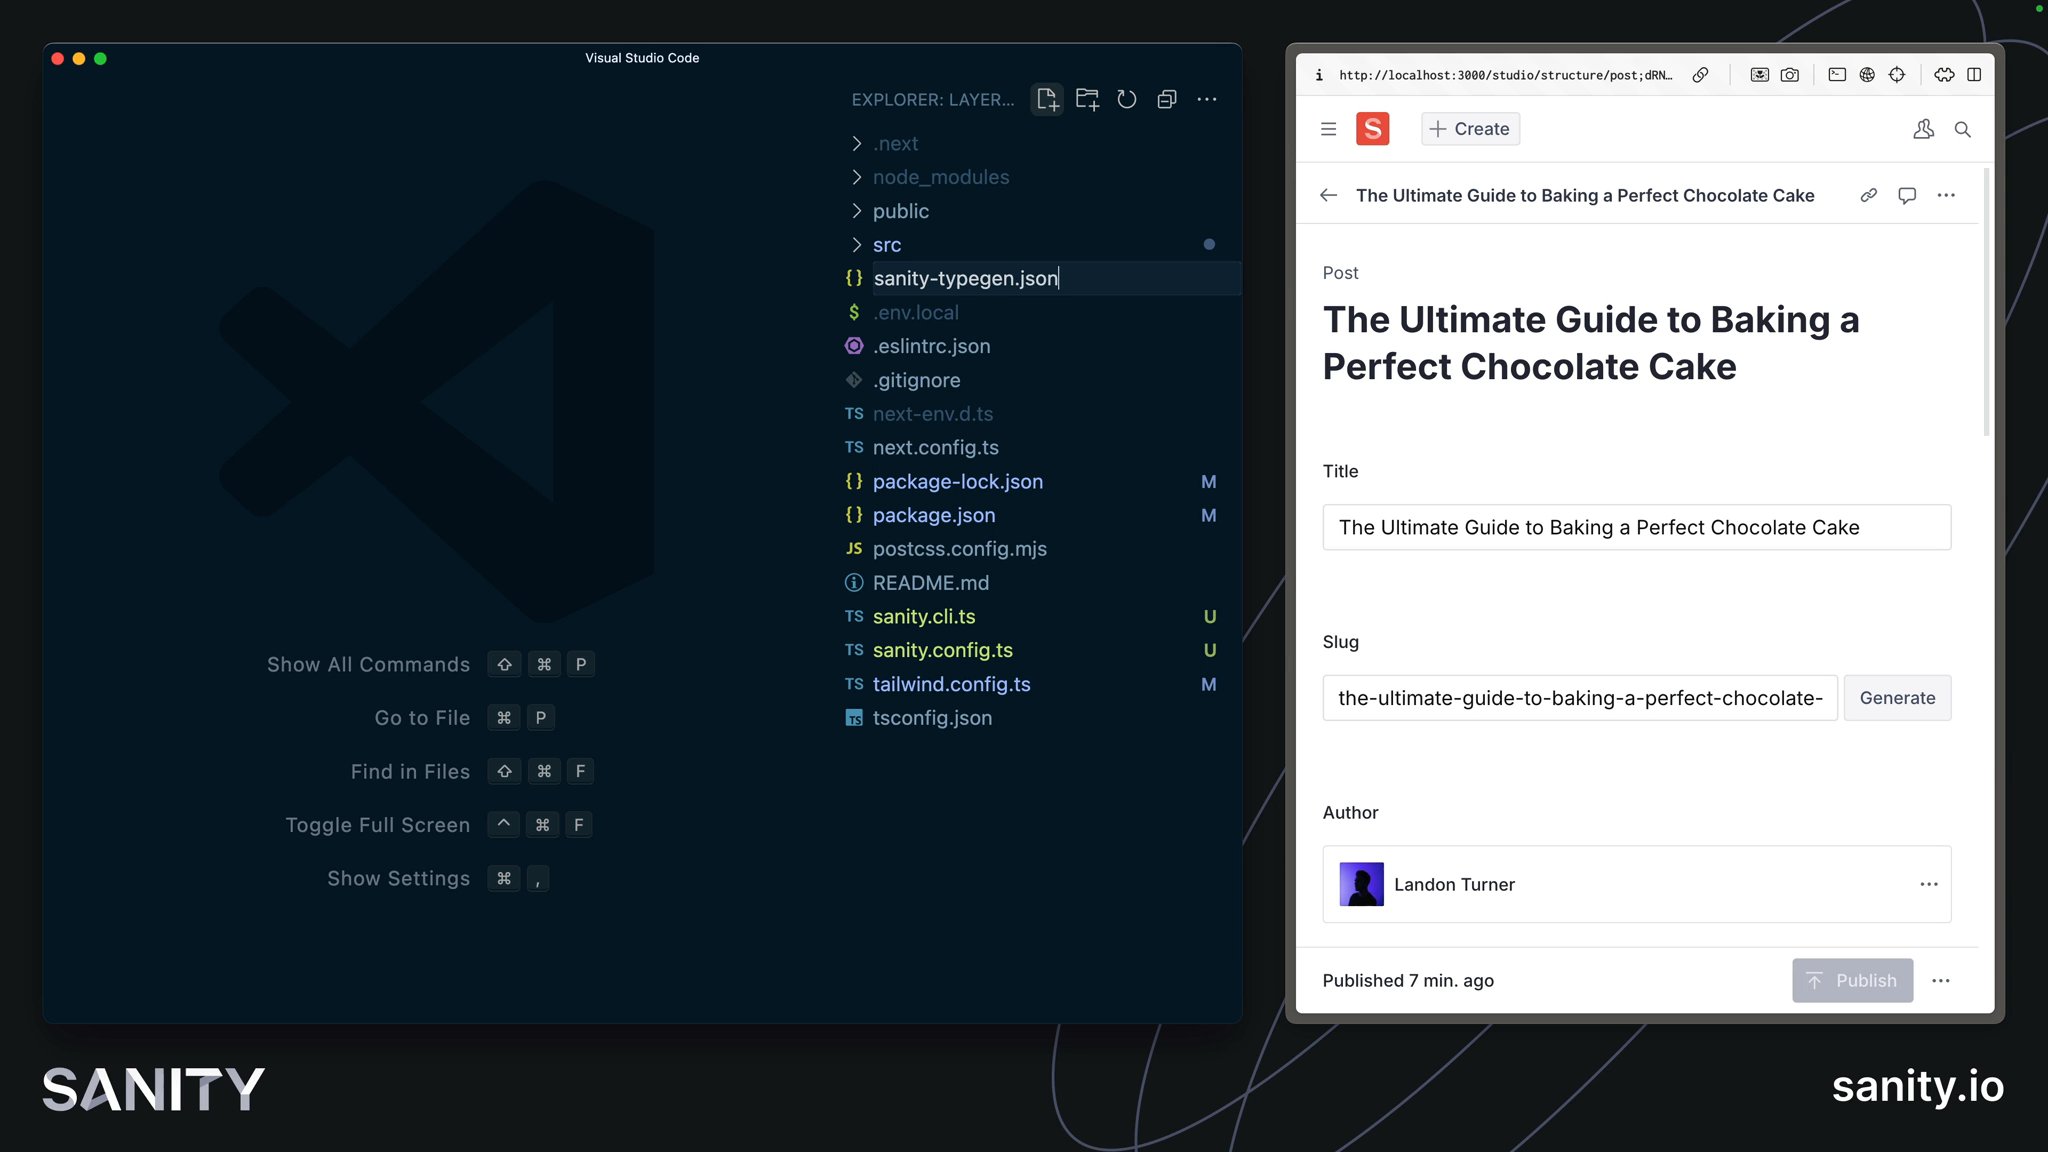
Task: Open document comments icon
Action: click(1907, 195)
